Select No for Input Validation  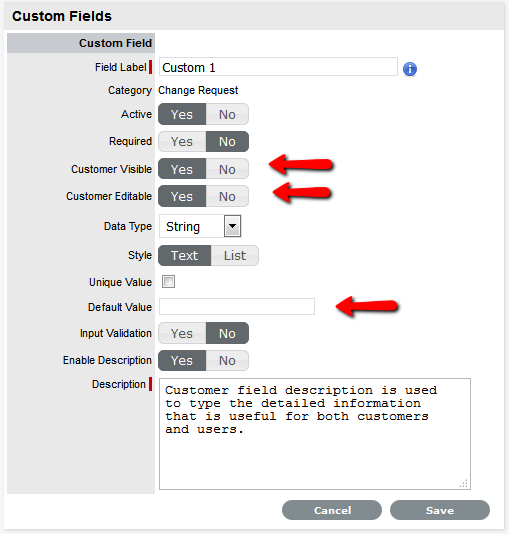(227, 333)
